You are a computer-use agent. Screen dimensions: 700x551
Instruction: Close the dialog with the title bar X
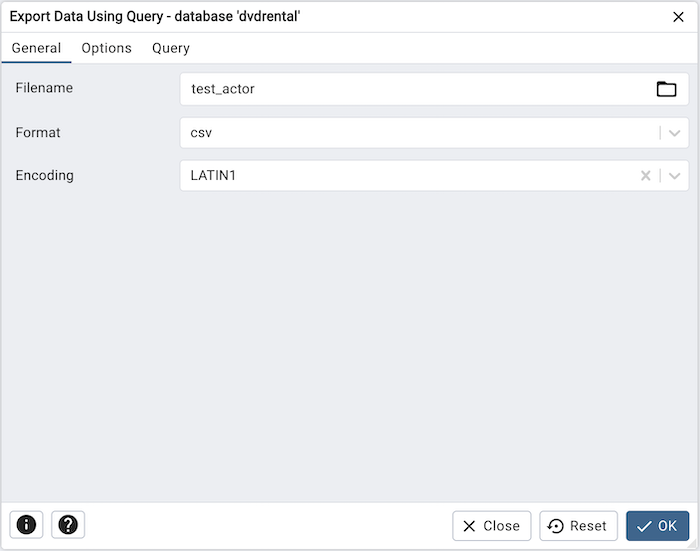pyautogui.click(x=678, y=16)
